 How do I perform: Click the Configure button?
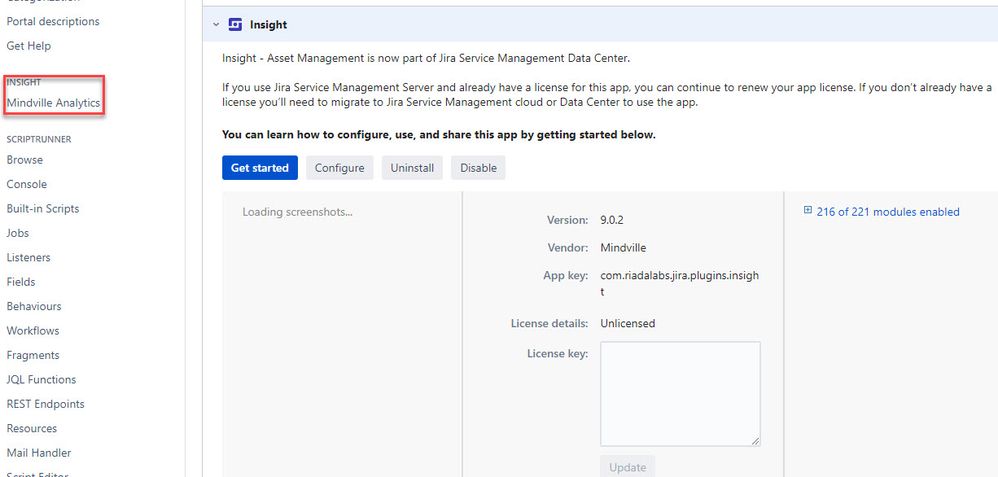[340, 168]
